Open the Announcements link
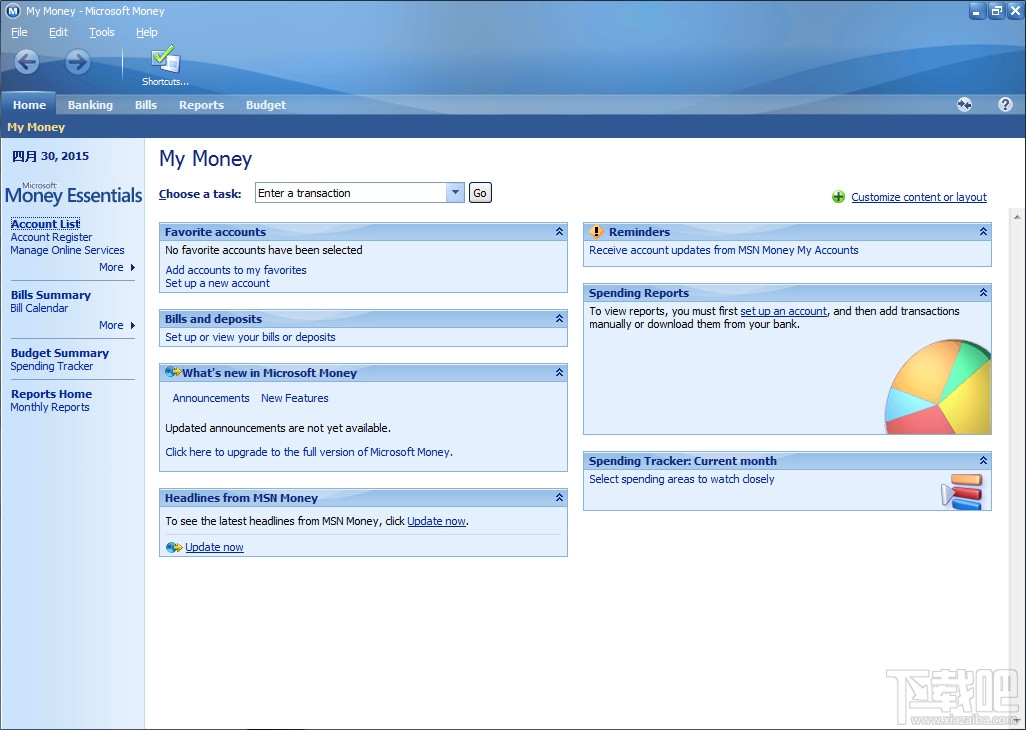This screenshot has height=730, width=1026. click(x=211, y=398)
